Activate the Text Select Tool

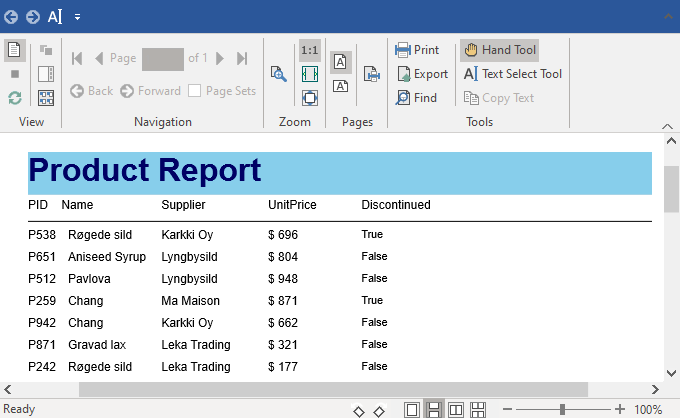[513, 74]
